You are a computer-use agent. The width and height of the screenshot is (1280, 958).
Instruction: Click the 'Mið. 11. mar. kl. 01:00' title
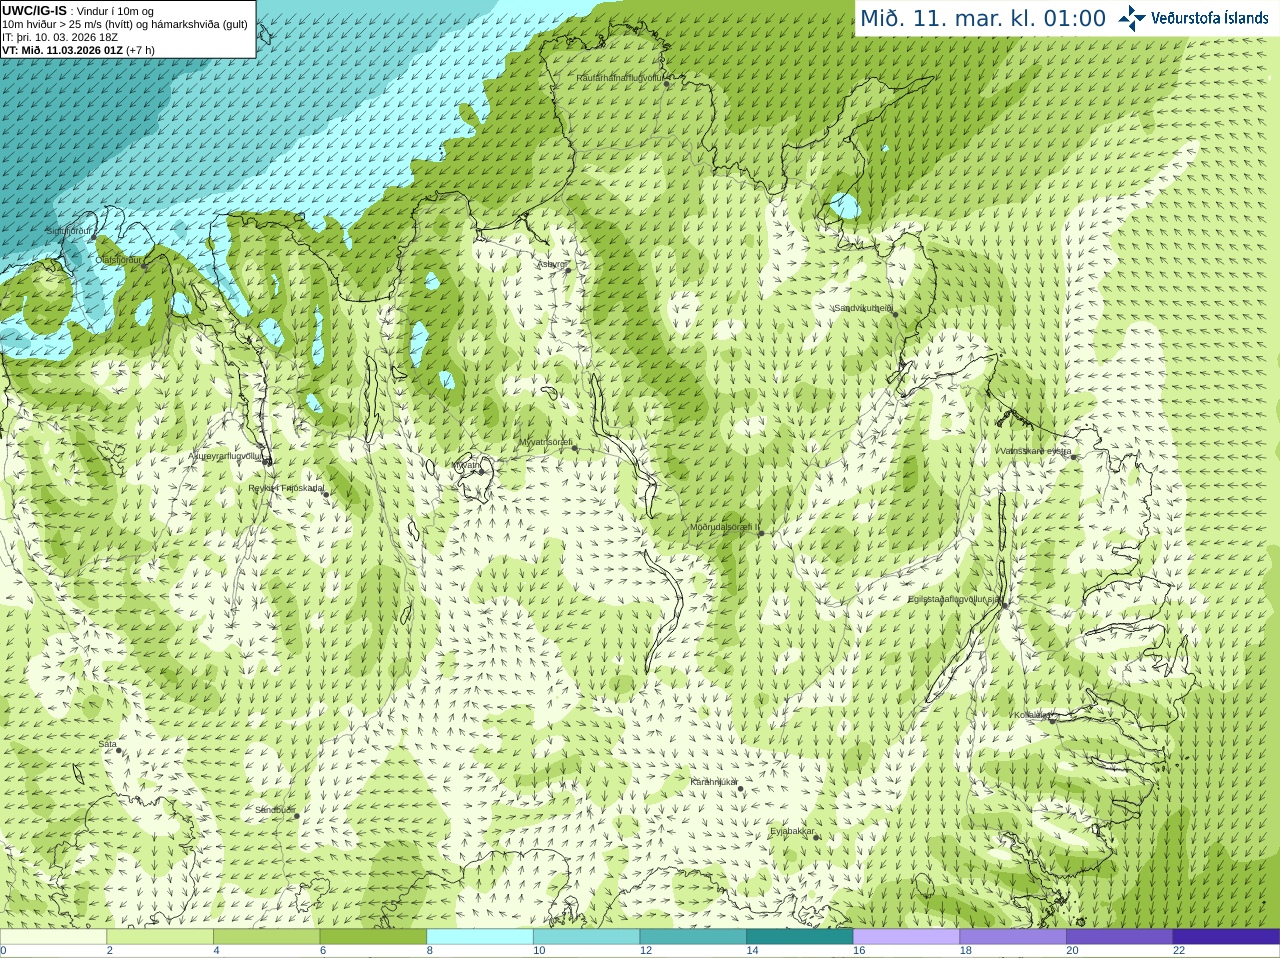(x=984, y=19)
